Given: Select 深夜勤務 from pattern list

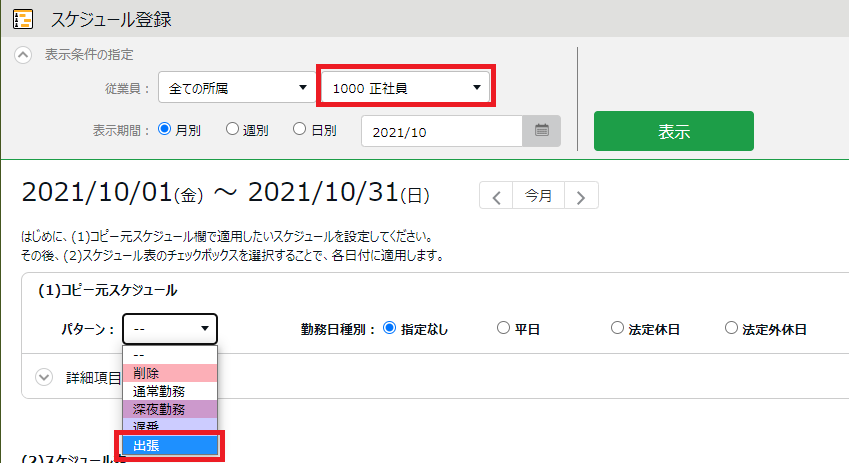Looking at the screenshot, I should point(170,410).
